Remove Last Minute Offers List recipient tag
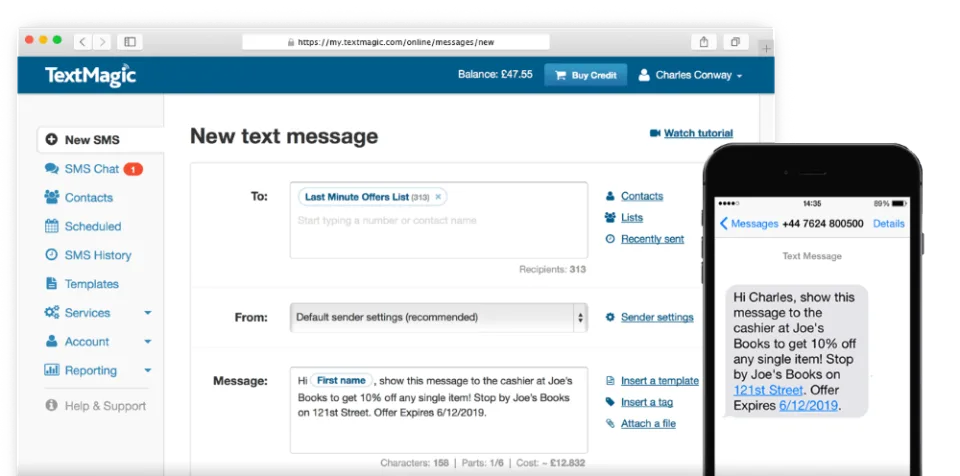 [x=438, y=197]
